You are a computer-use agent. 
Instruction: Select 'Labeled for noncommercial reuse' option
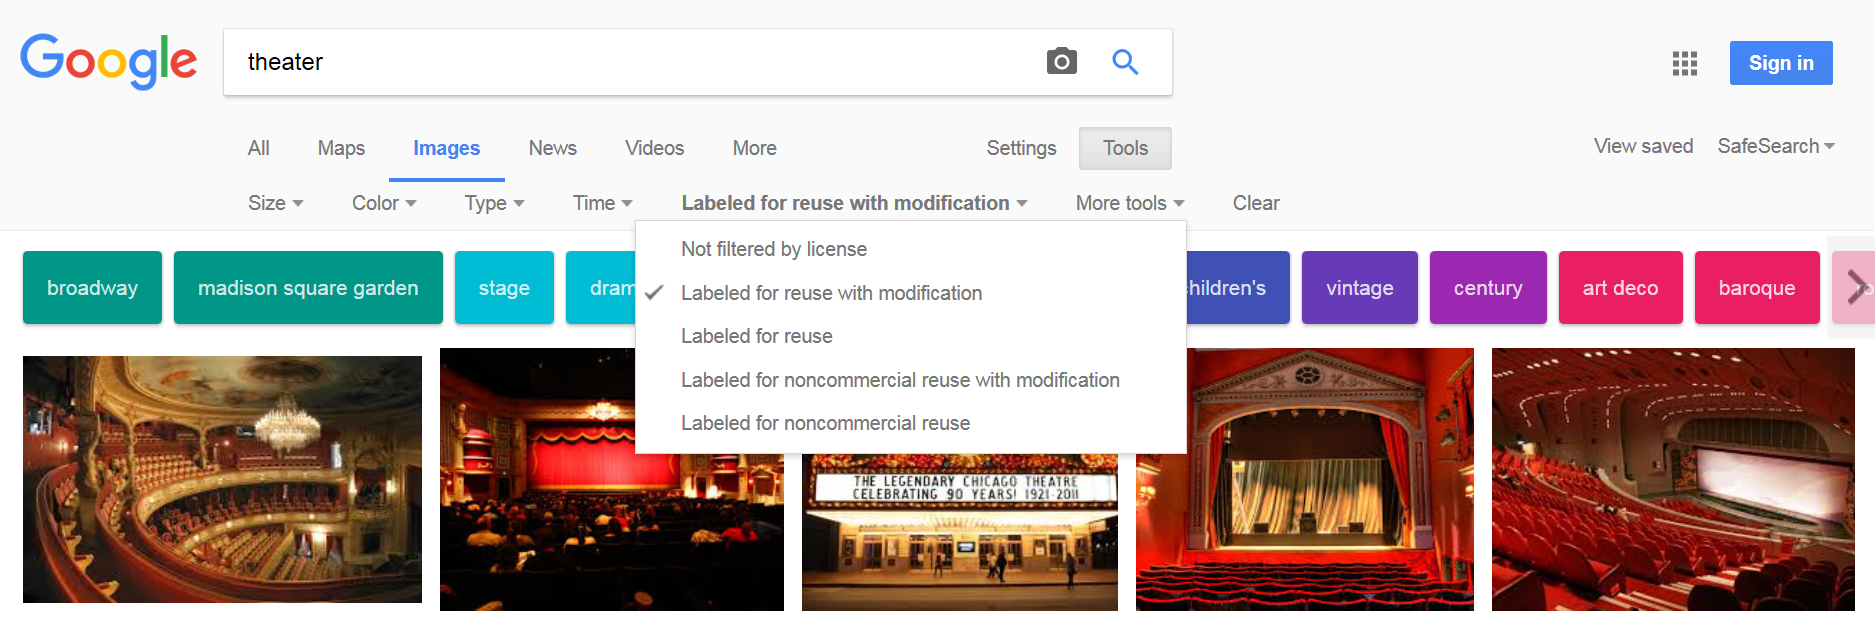coord(825,423)
